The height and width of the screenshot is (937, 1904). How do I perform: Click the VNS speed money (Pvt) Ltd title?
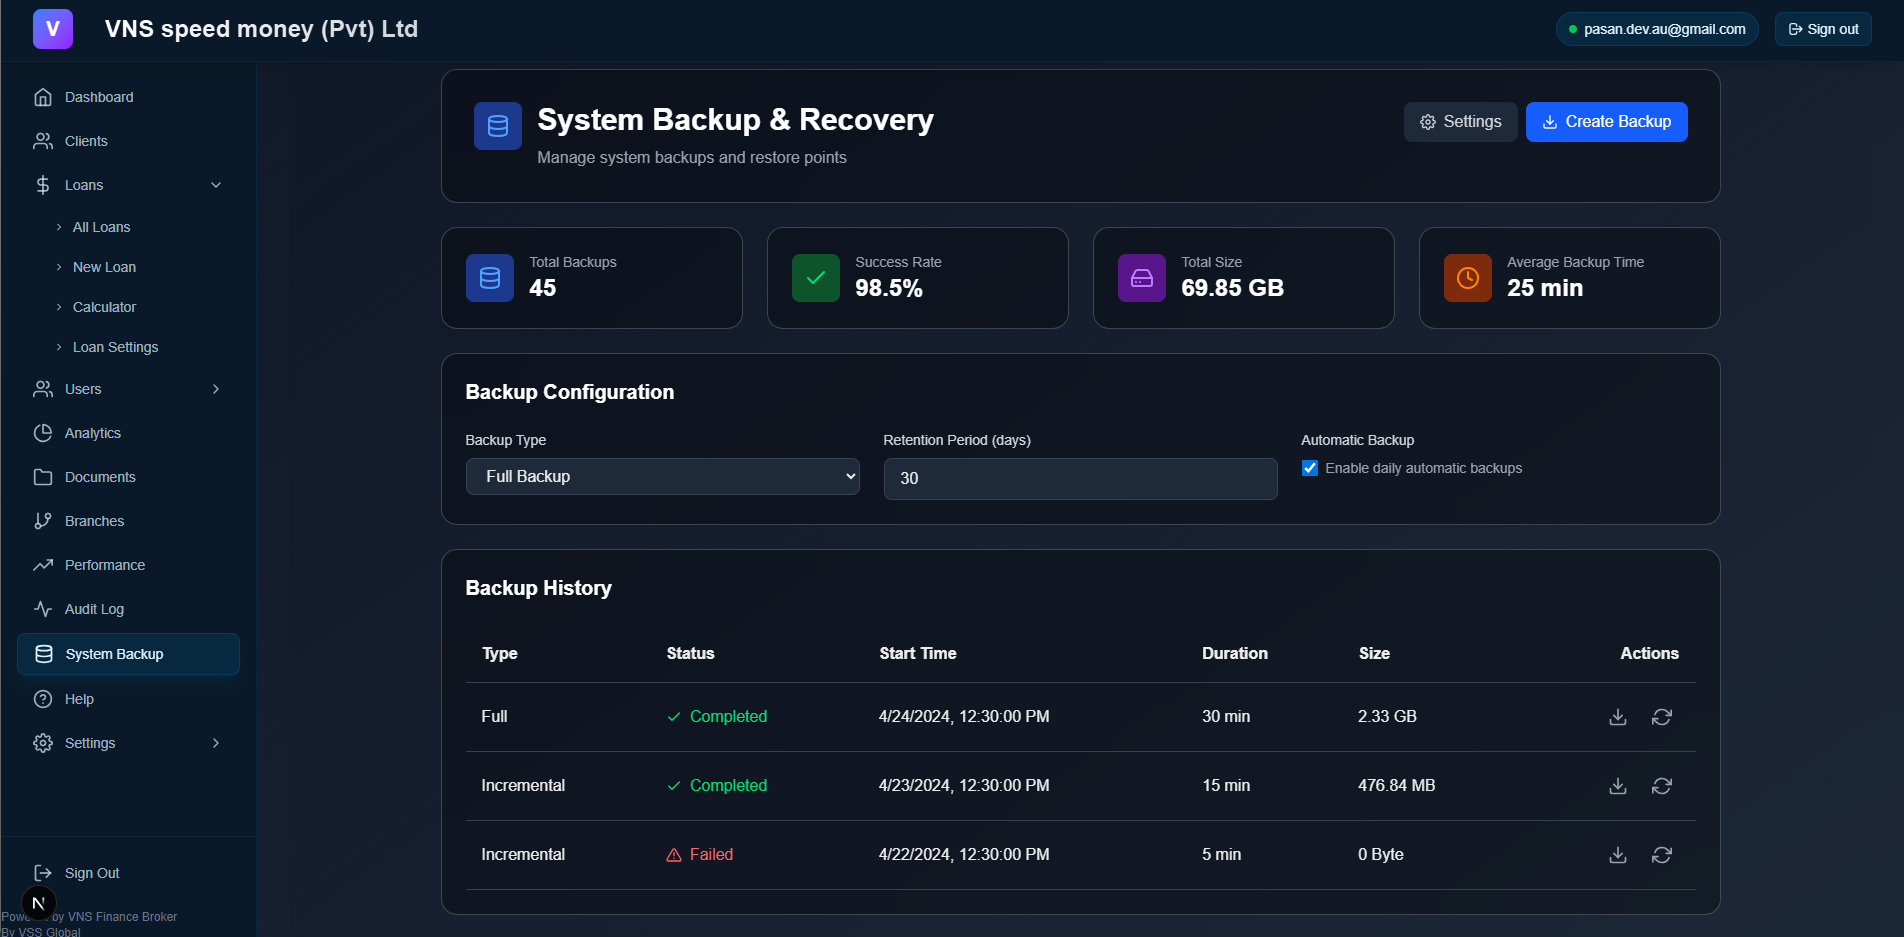pos(261,29)
